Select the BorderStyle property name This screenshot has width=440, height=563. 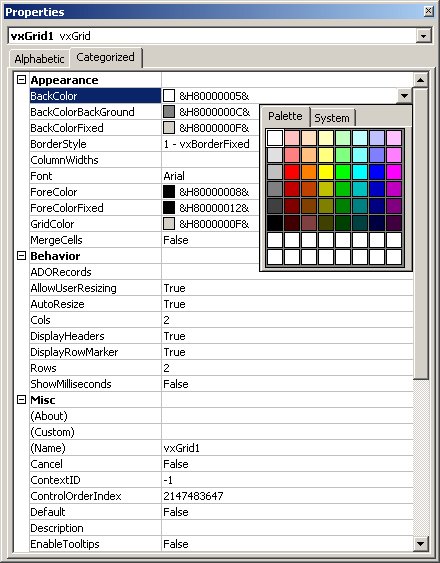(x=58, y=144)
